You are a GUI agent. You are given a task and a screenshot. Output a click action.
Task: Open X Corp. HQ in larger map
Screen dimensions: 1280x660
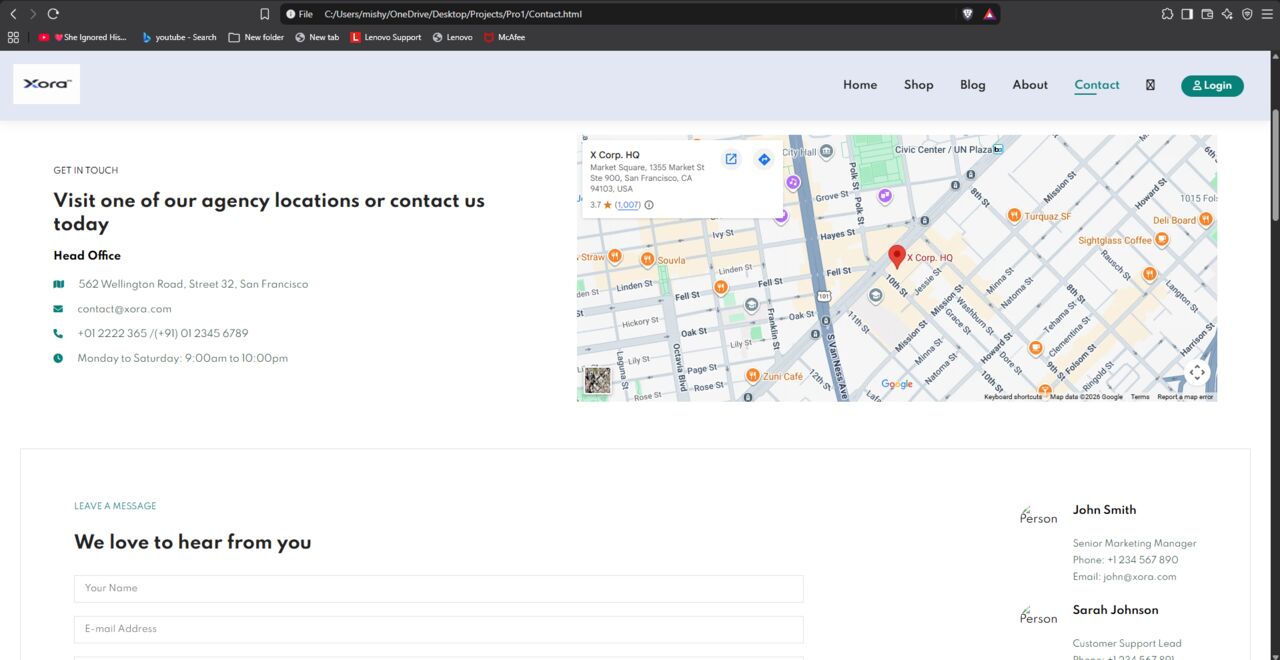(731, 159)
